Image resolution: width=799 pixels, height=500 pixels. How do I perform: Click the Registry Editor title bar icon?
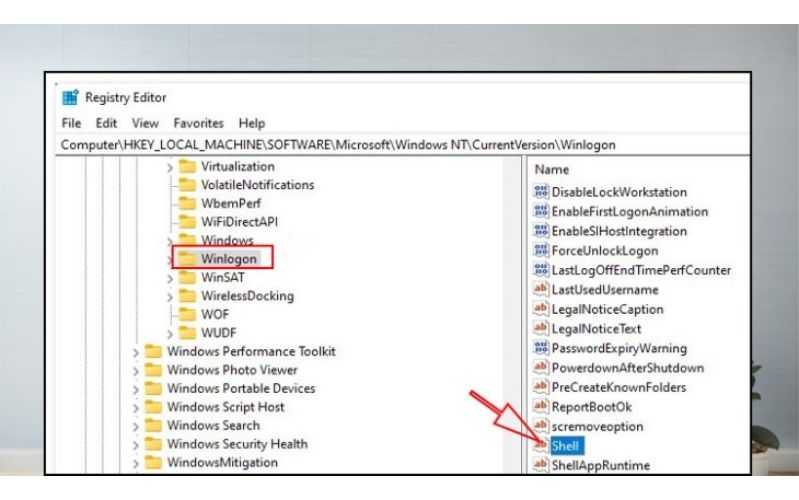pyautogui.click(x=70, y=97)
